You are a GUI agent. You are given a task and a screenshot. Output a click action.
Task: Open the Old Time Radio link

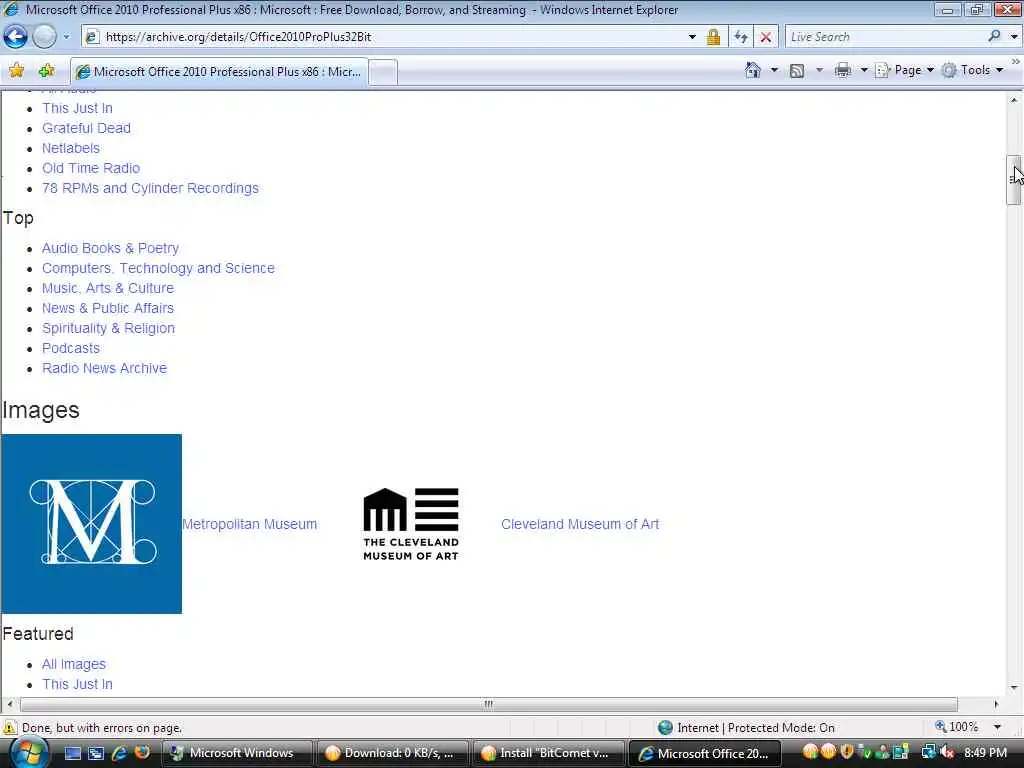coord(91,168)
